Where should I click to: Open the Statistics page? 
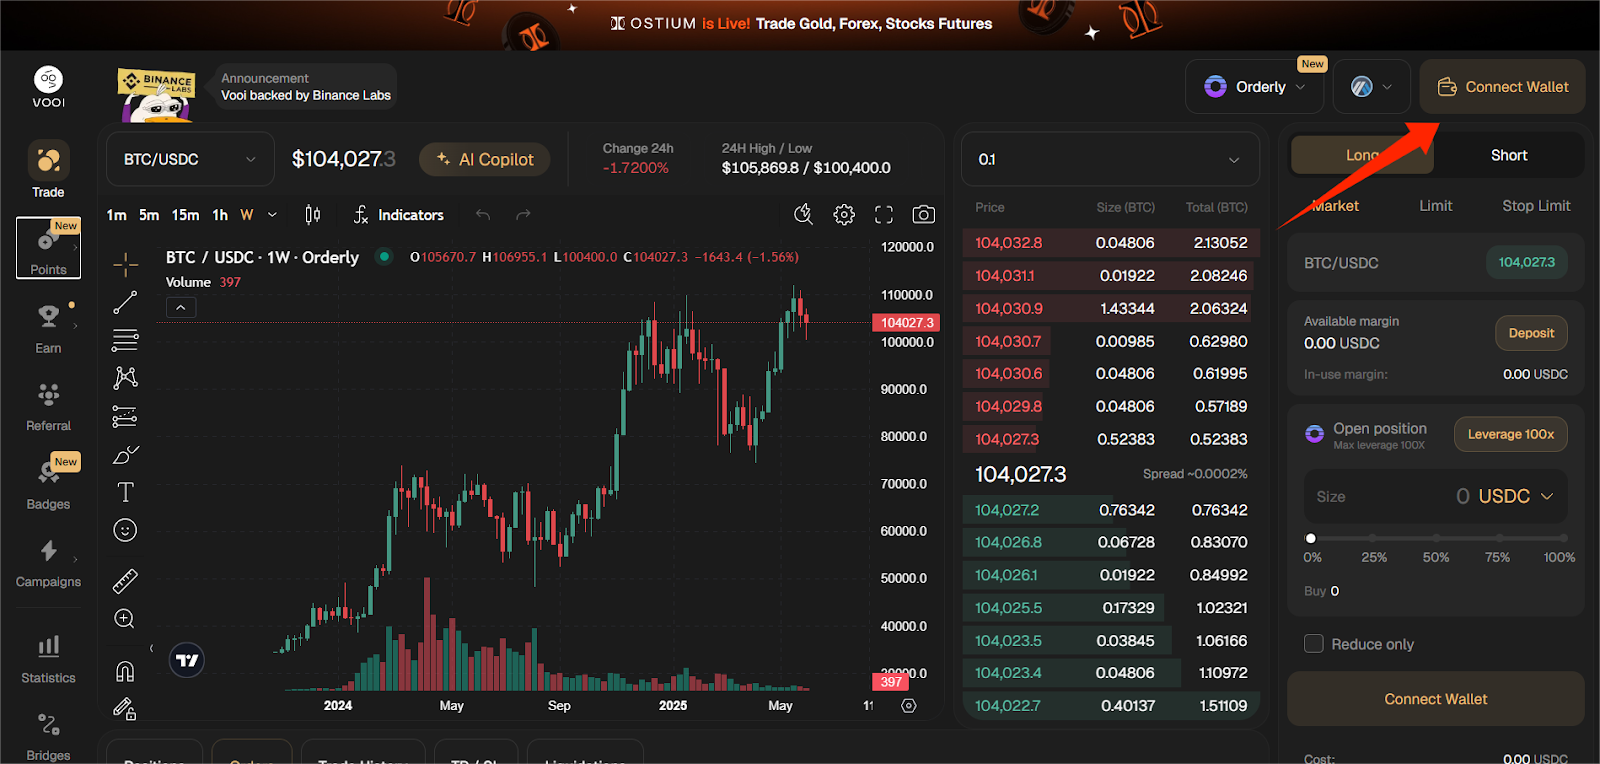(x=48, y=659)
